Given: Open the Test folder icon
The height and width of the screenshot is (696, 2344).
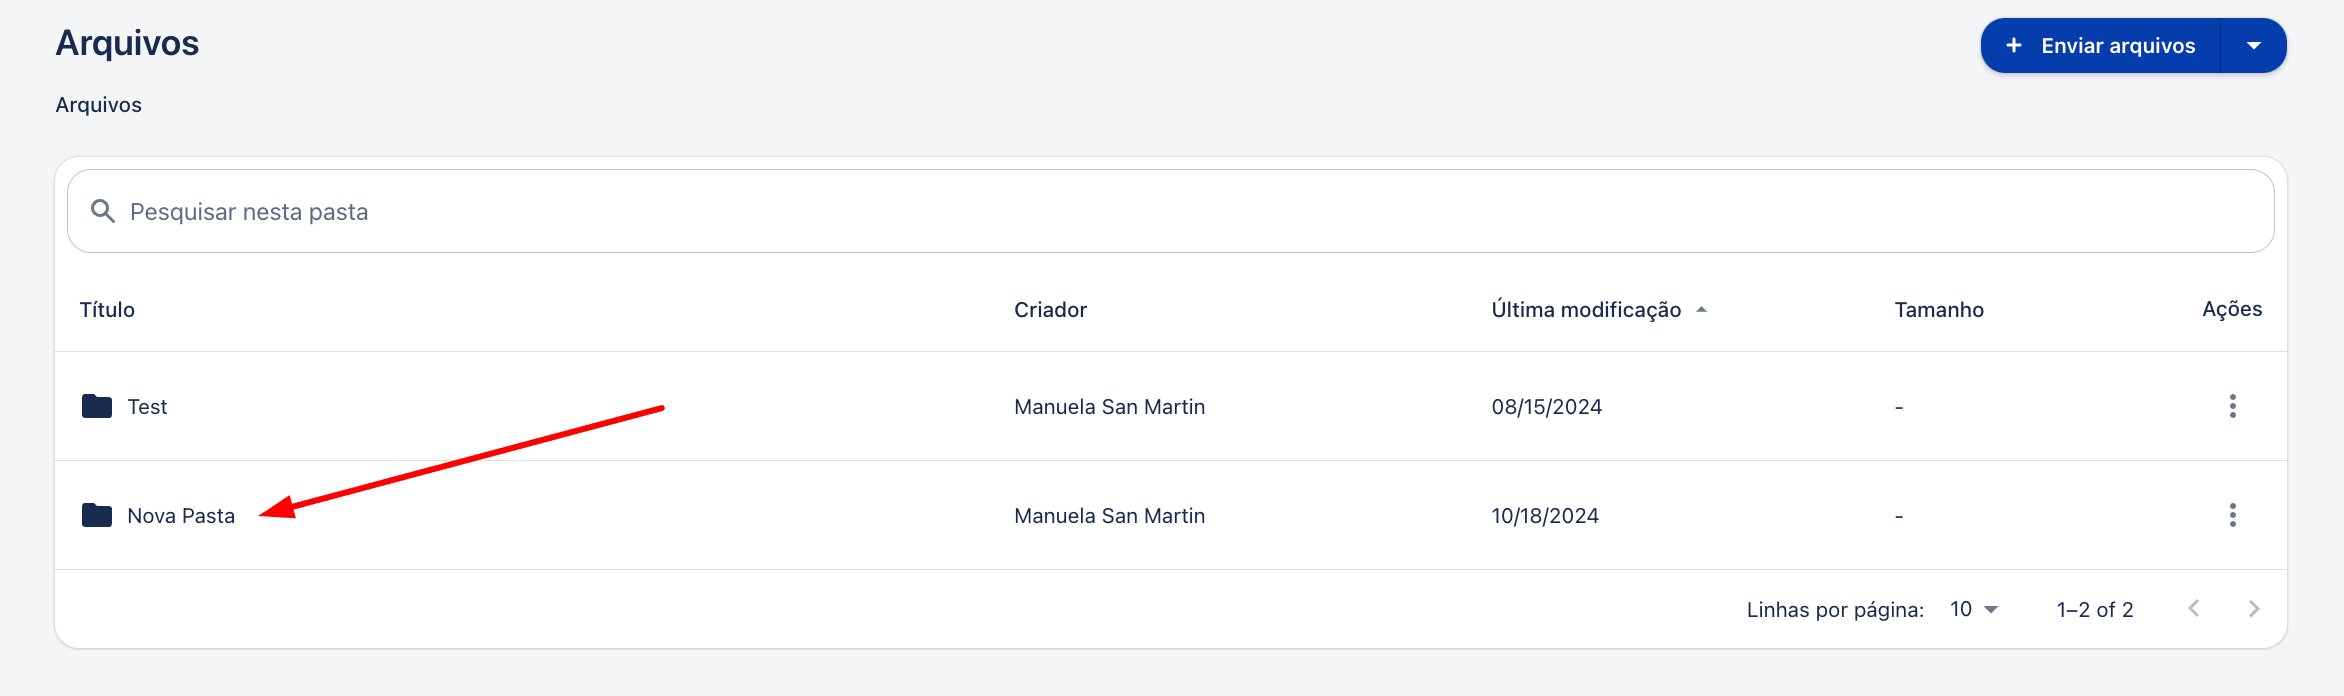Looking at the screenshot, I should pos(97,406).
